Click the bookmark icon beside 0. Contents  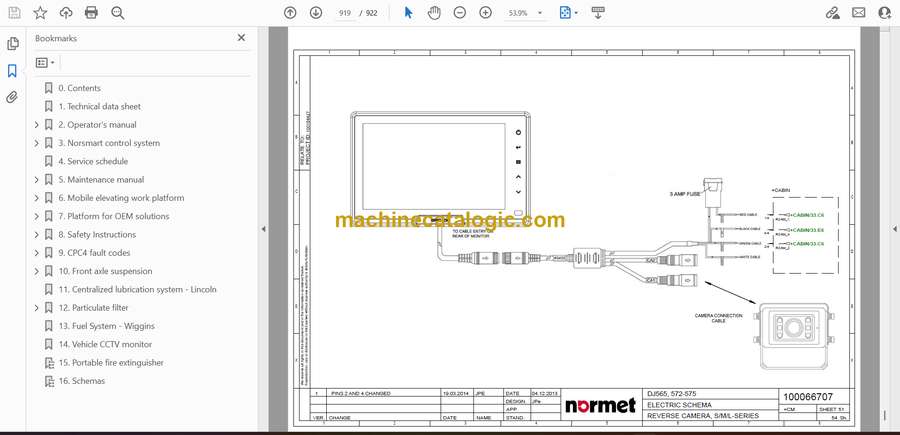(49, 88)
